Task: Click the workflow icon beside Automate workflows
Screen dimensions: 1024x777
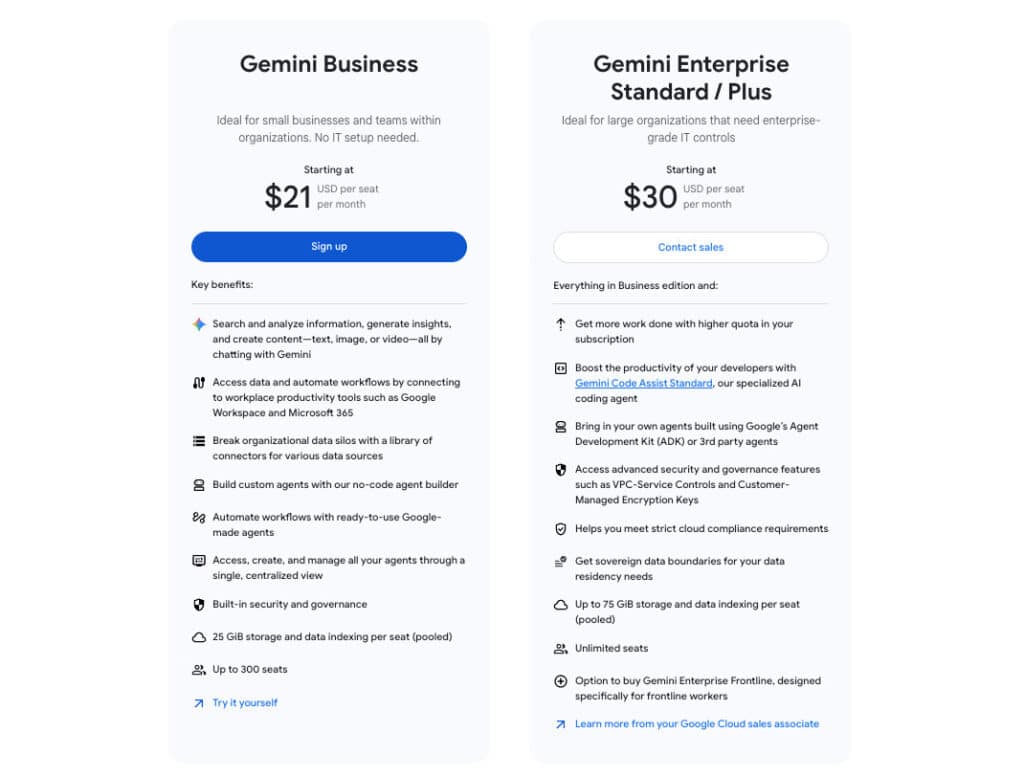Action: pyautogui.click(x=199, y=518)
